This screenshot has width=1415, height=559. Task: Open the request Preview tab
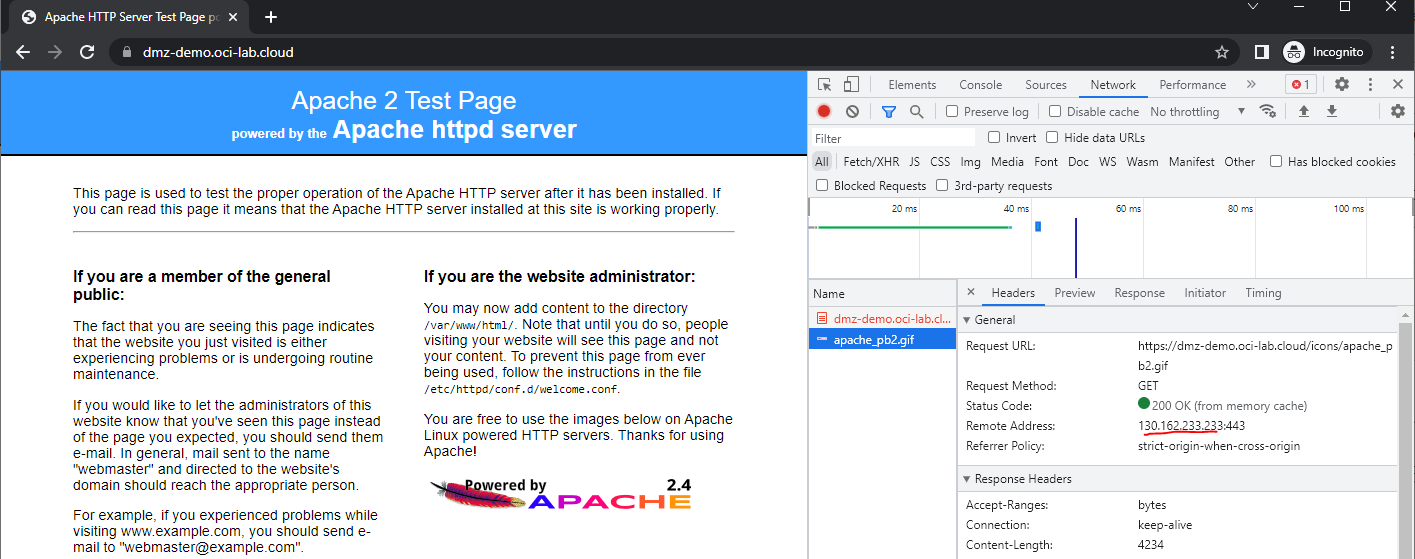(1075, 293)
